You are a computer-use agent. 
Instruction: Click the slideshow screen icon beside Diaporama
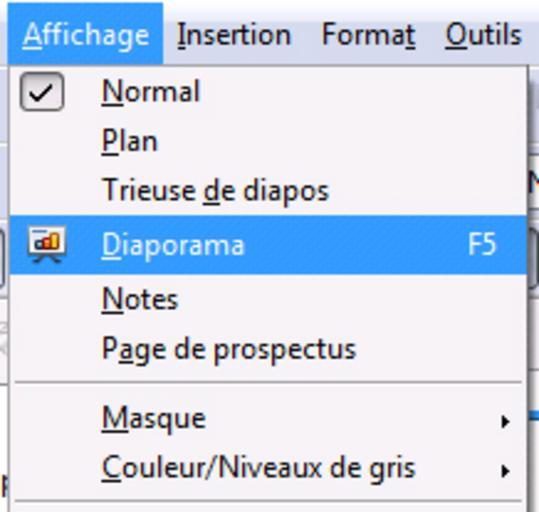47,244
